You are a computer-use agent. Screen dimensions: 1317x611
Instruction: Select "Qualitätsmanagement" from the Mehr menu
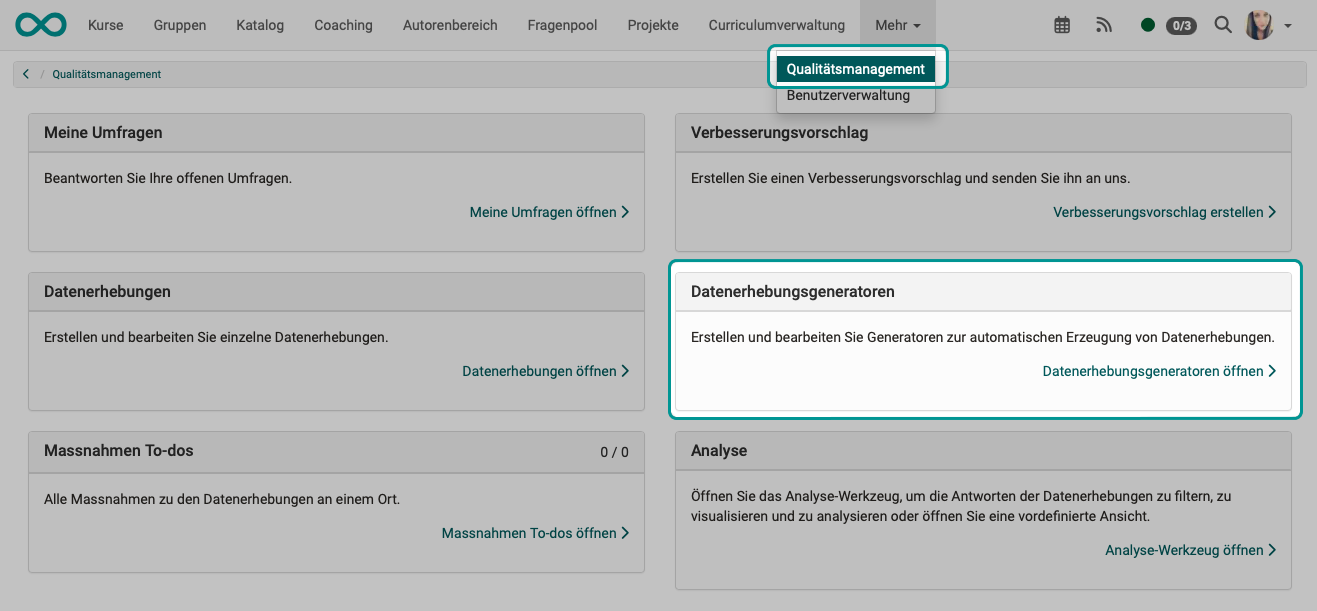click(855, 68)
